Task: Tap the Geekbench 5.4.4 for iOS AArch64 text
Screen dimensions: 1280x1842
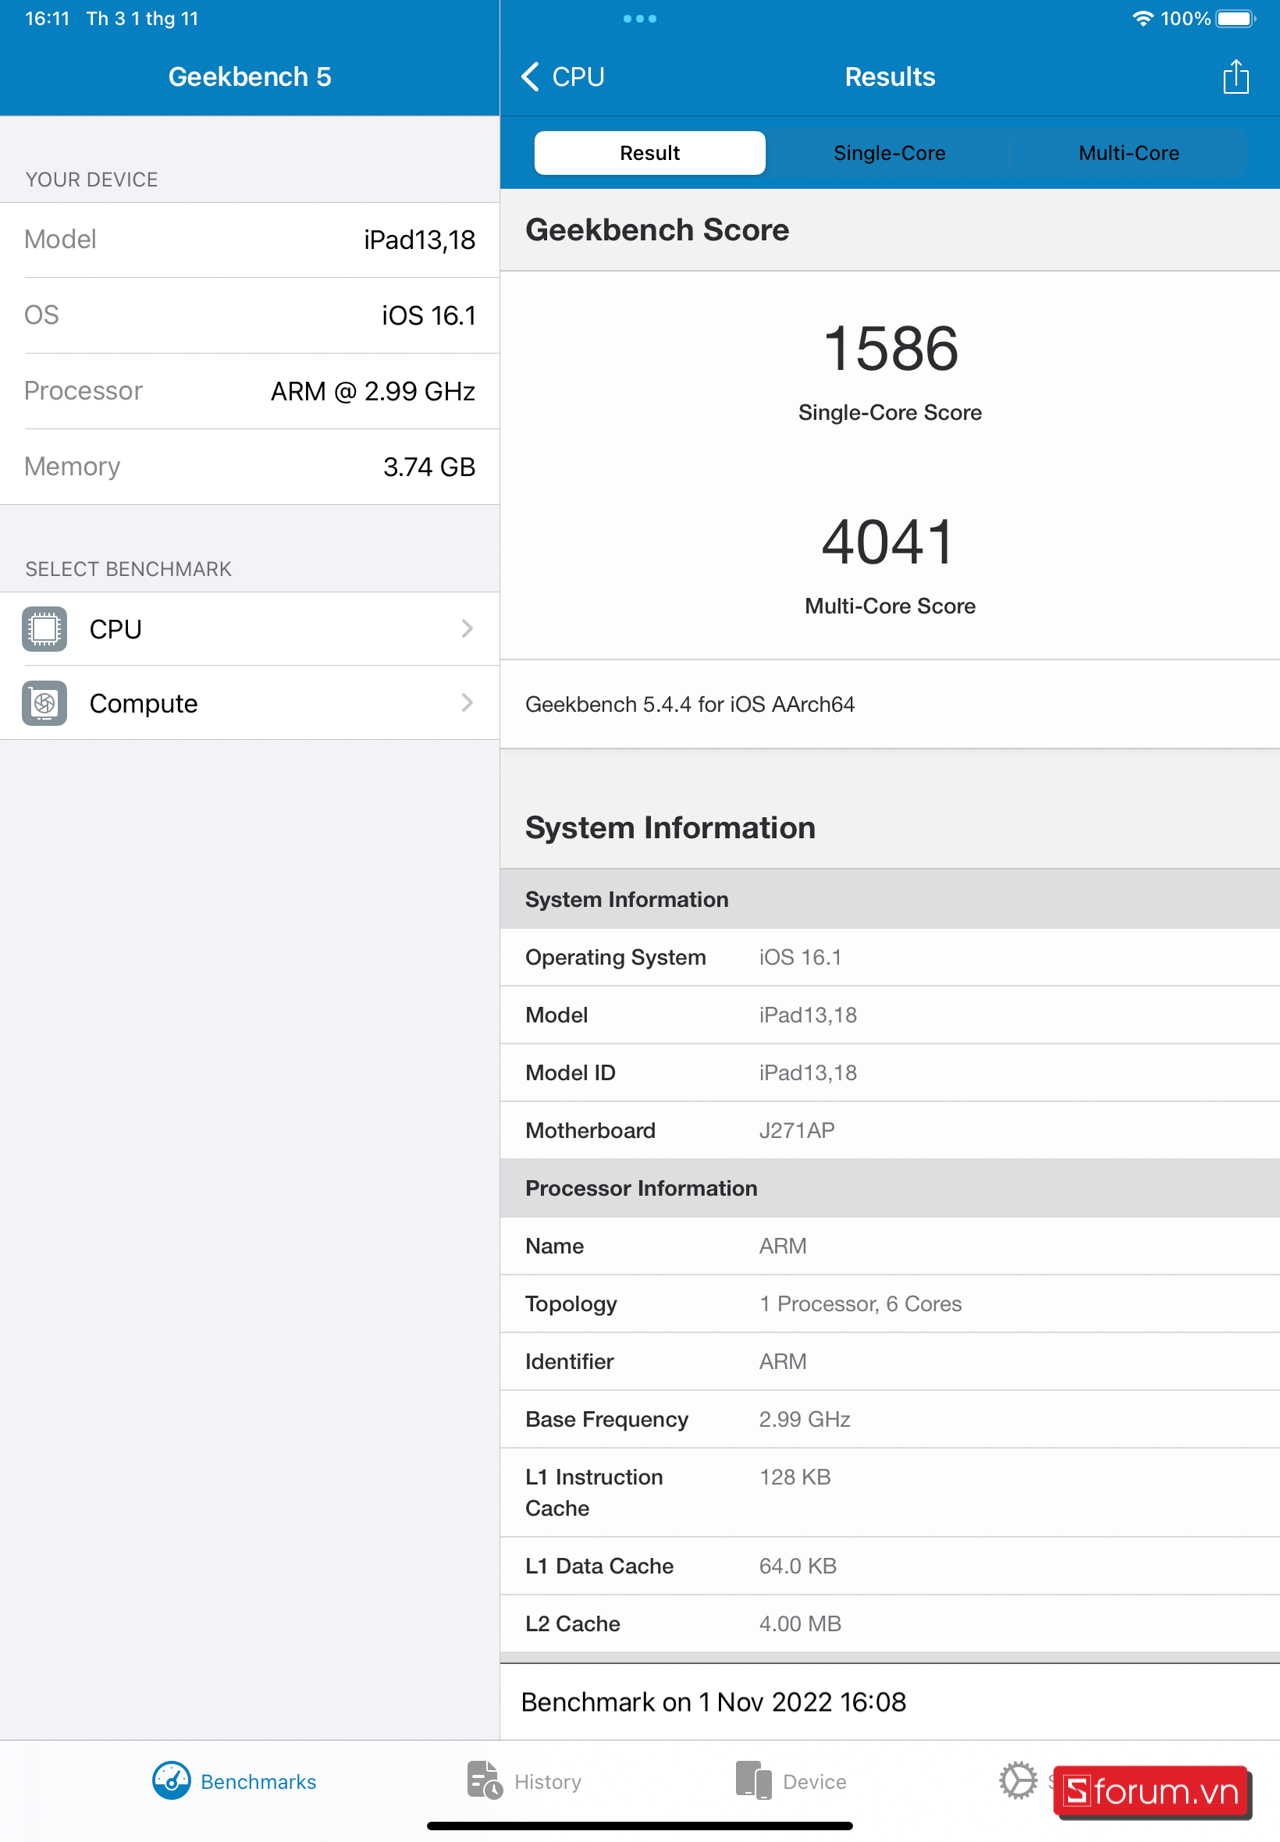Action: coord(690,704)
